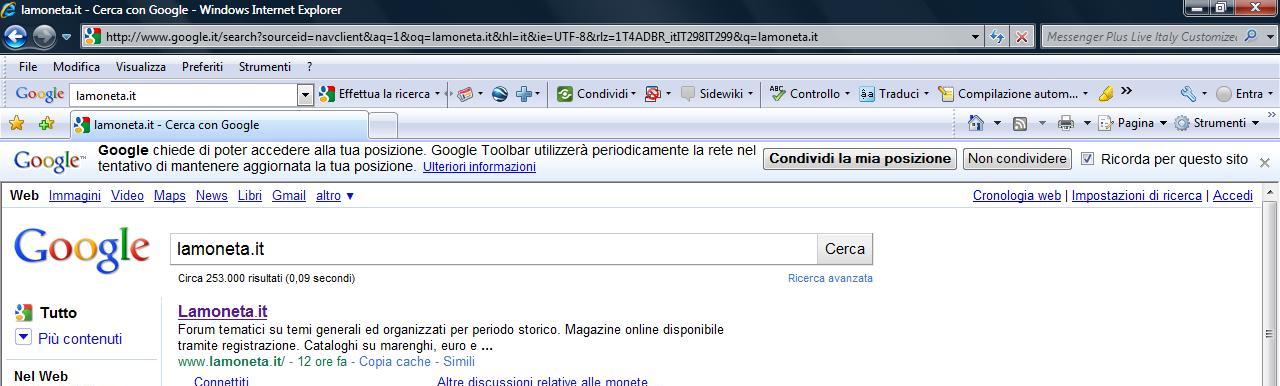Click the Google Toolbar news card icon
The width and height of the screenshot is (1280, 386).
tap(465, 94)
